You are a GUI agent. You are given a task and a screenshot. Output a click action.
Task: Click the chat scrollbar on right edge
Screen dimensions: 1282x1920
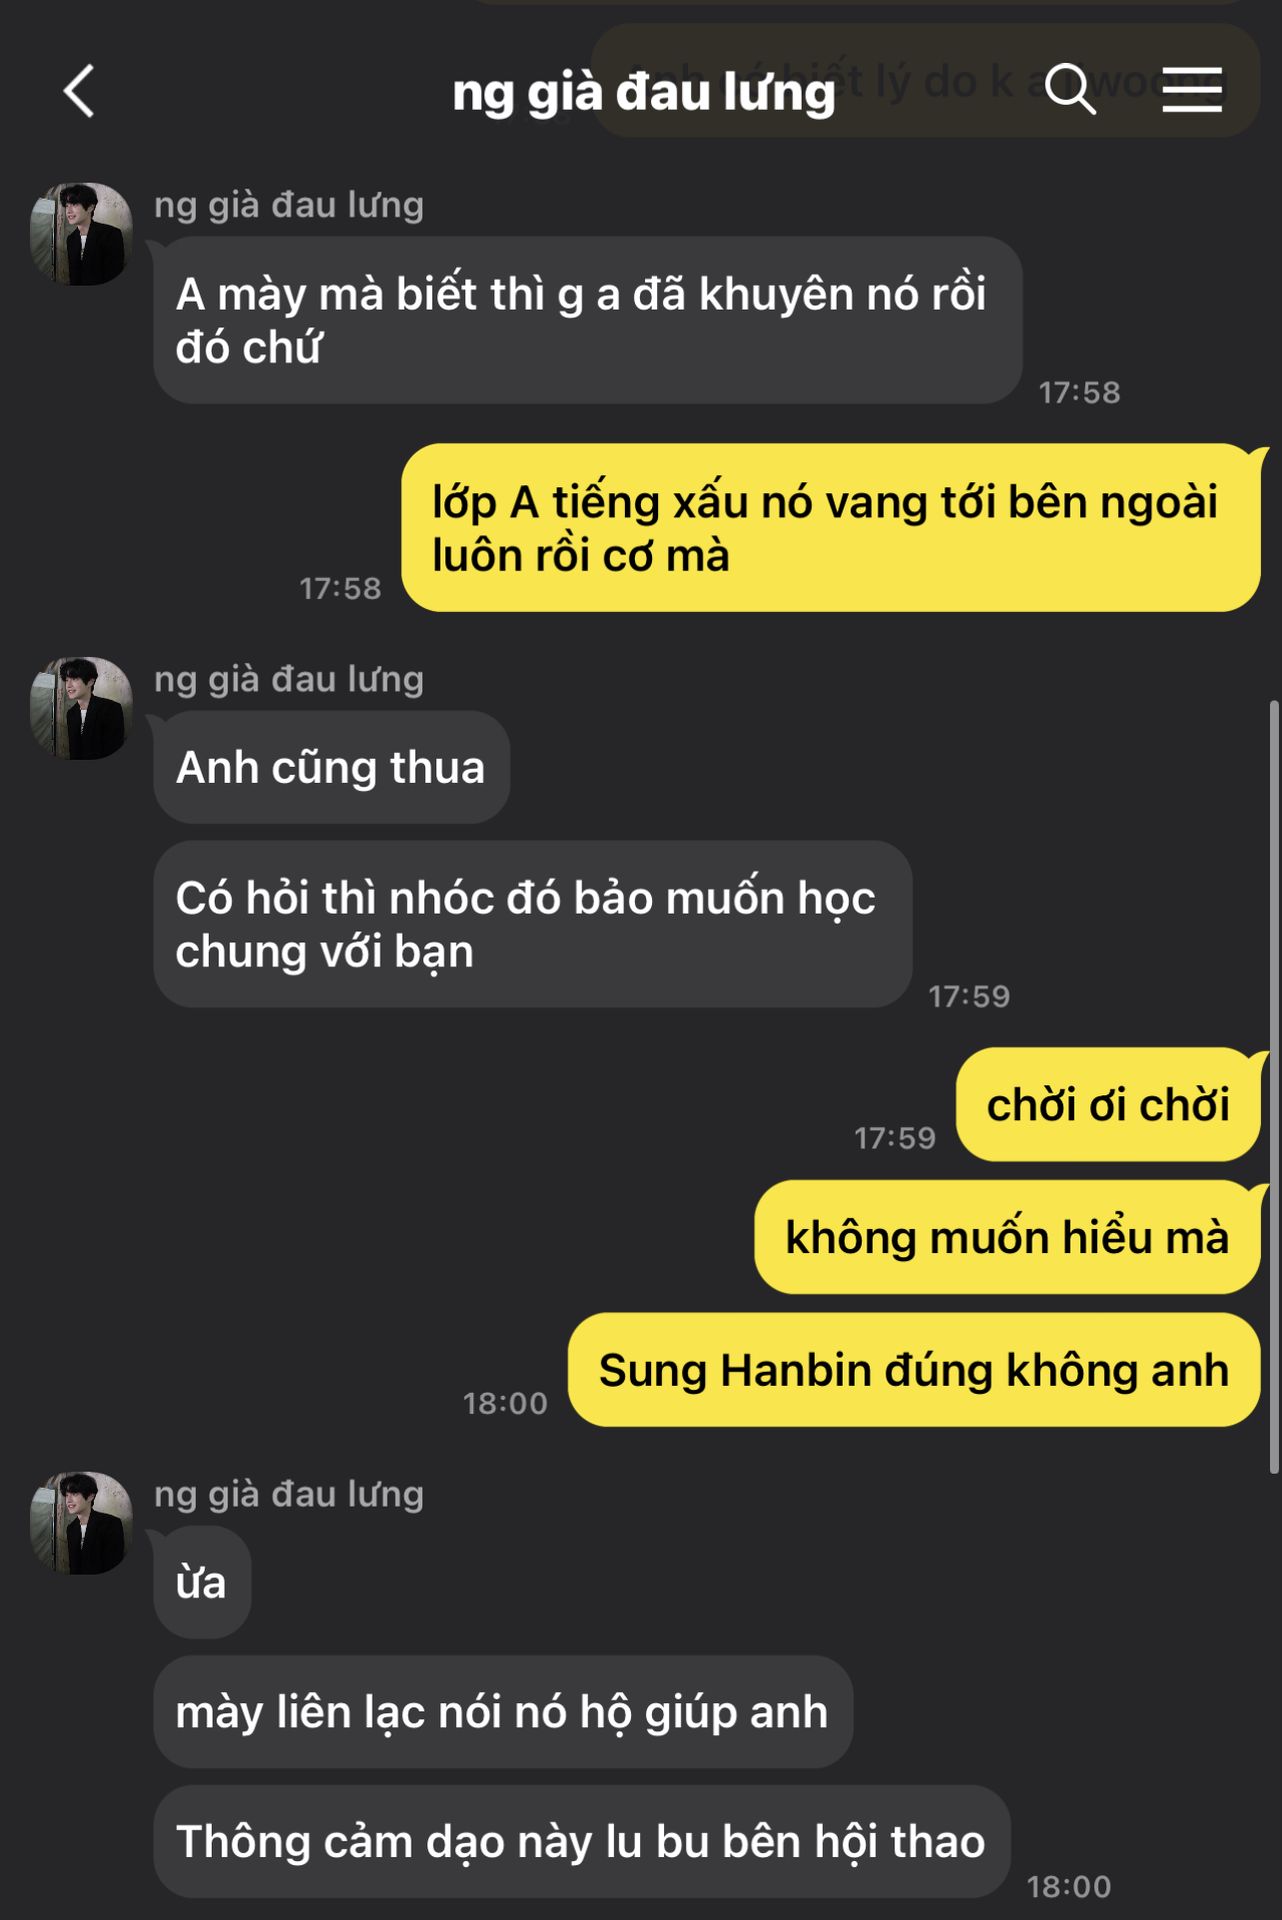click(x=1274, y=1087)
